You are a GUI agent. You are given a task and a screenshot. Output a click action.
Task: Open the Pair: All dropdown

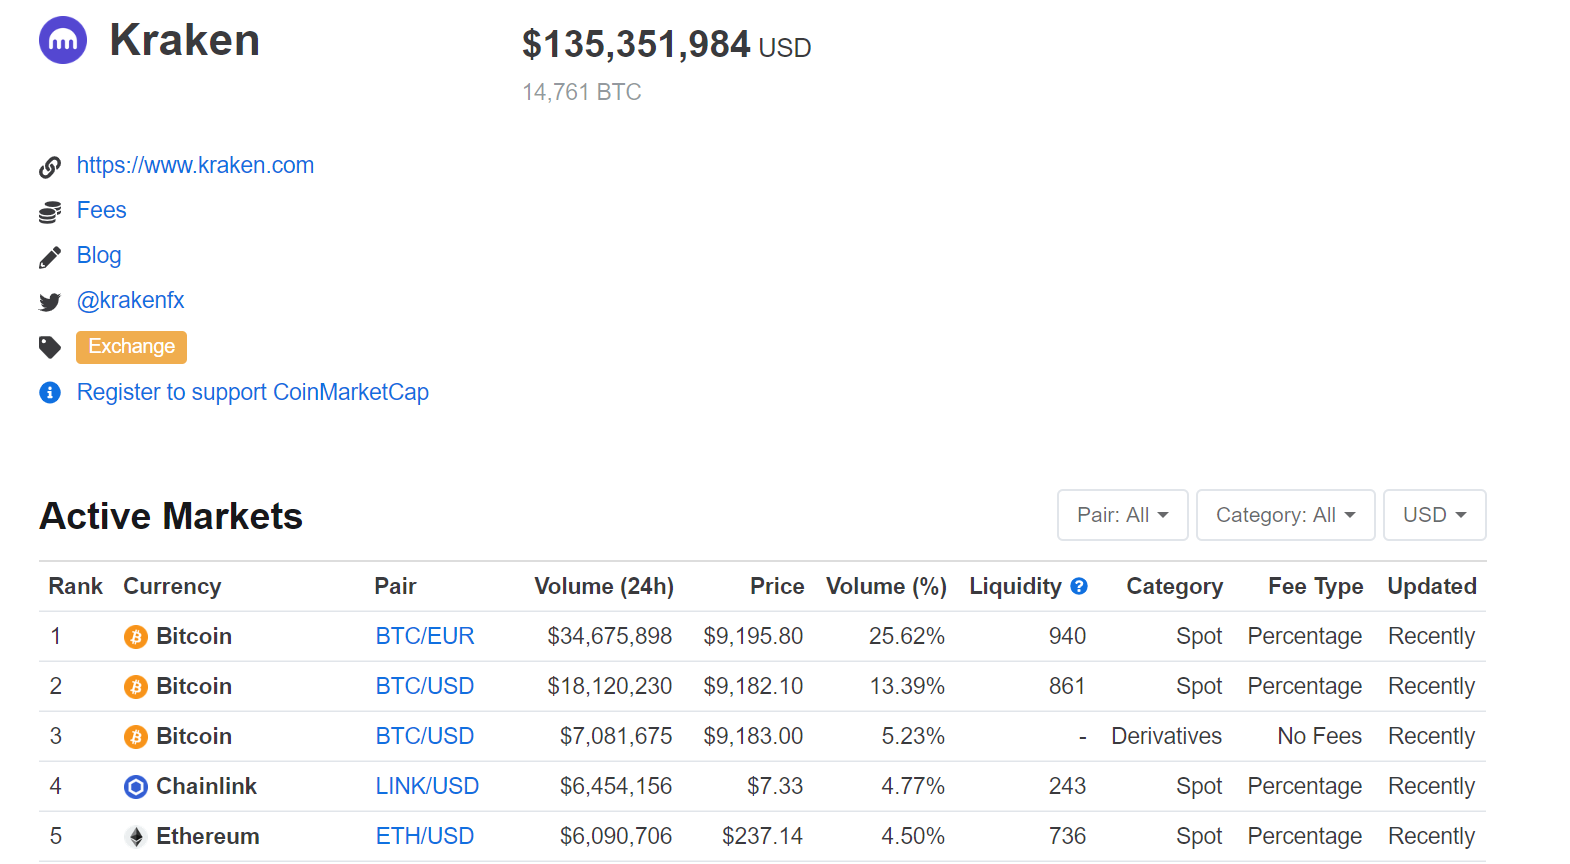pyautogui.click(x=1122, y=515)
